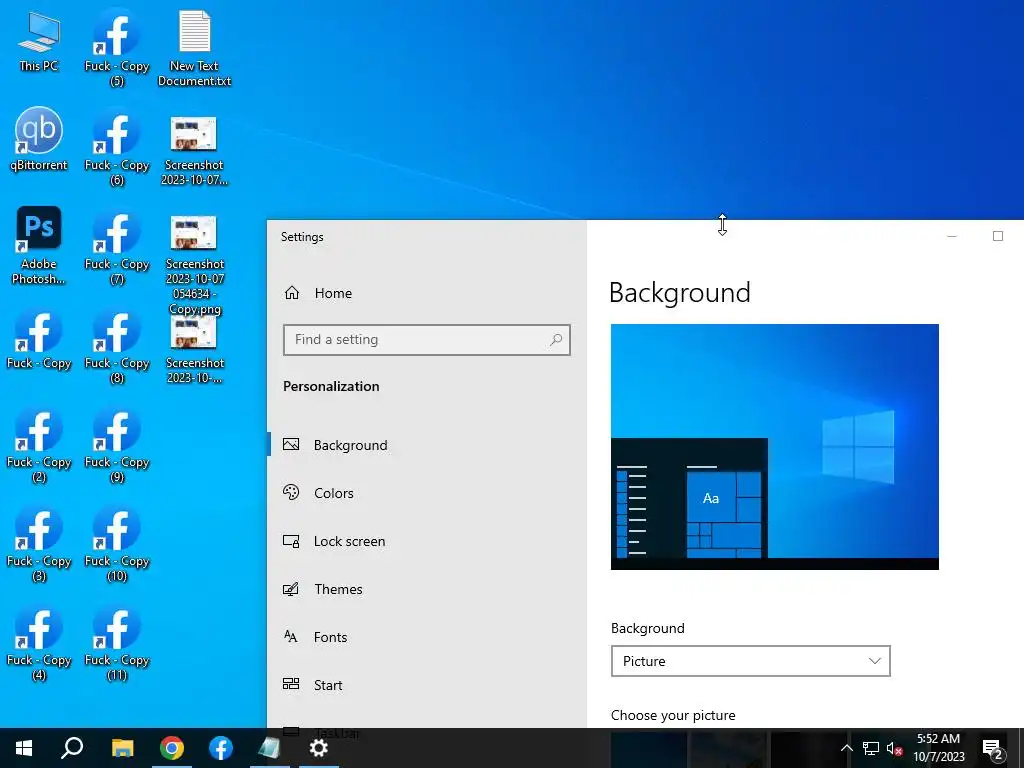This screenshot has width=1024, height=768.
Task: Click the Settings window title text
Action: 302,237
